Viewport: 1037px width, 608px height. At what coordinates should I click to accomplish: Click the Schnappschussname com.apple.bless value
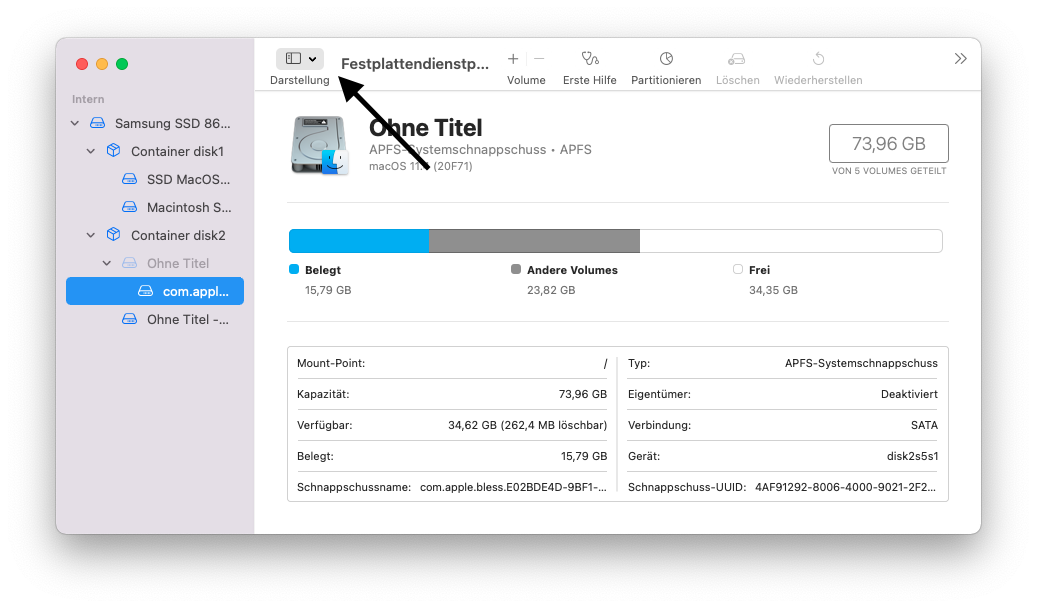pyautogui.click(x=513, y=488)
